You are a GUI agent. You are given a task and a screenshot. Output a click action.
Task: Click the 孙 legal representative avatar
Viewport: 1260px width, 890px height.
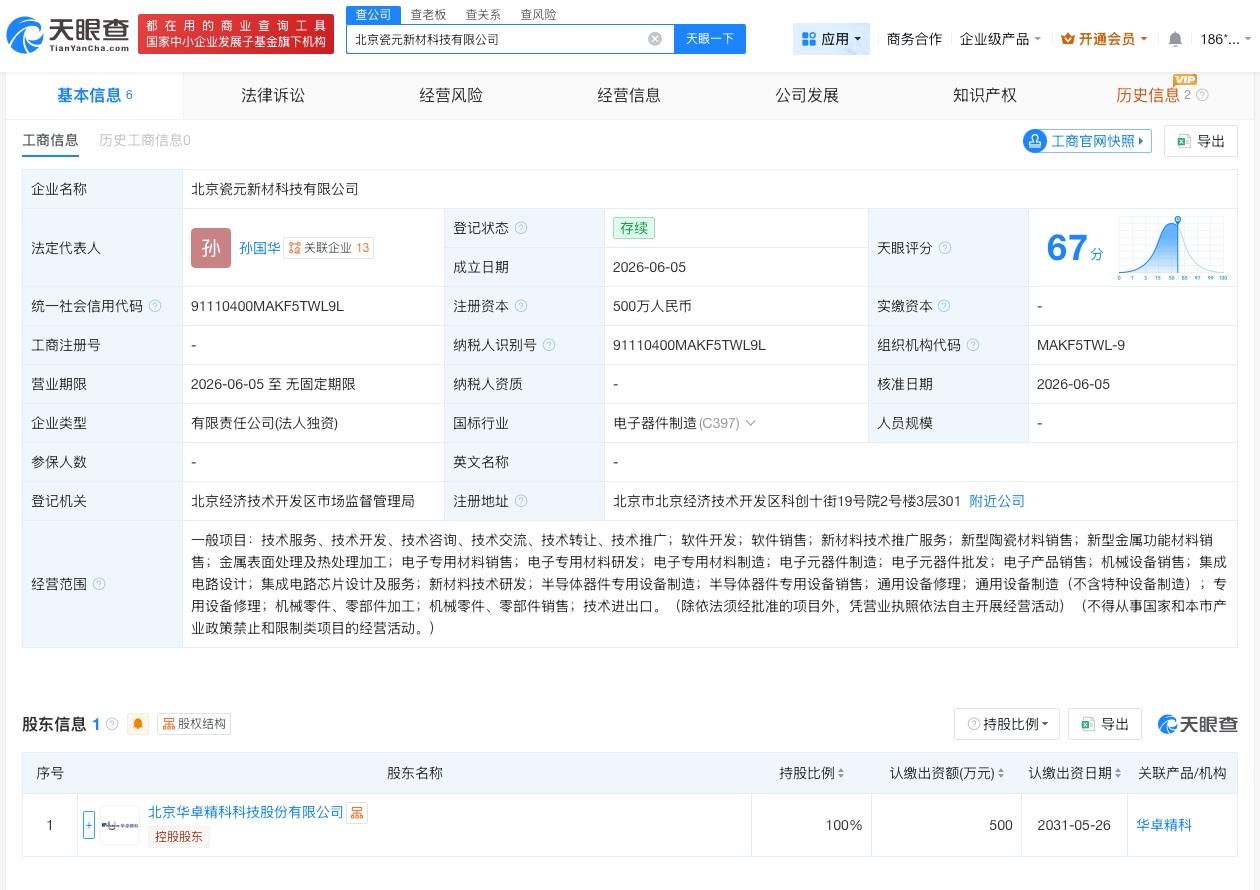point(211,248)
